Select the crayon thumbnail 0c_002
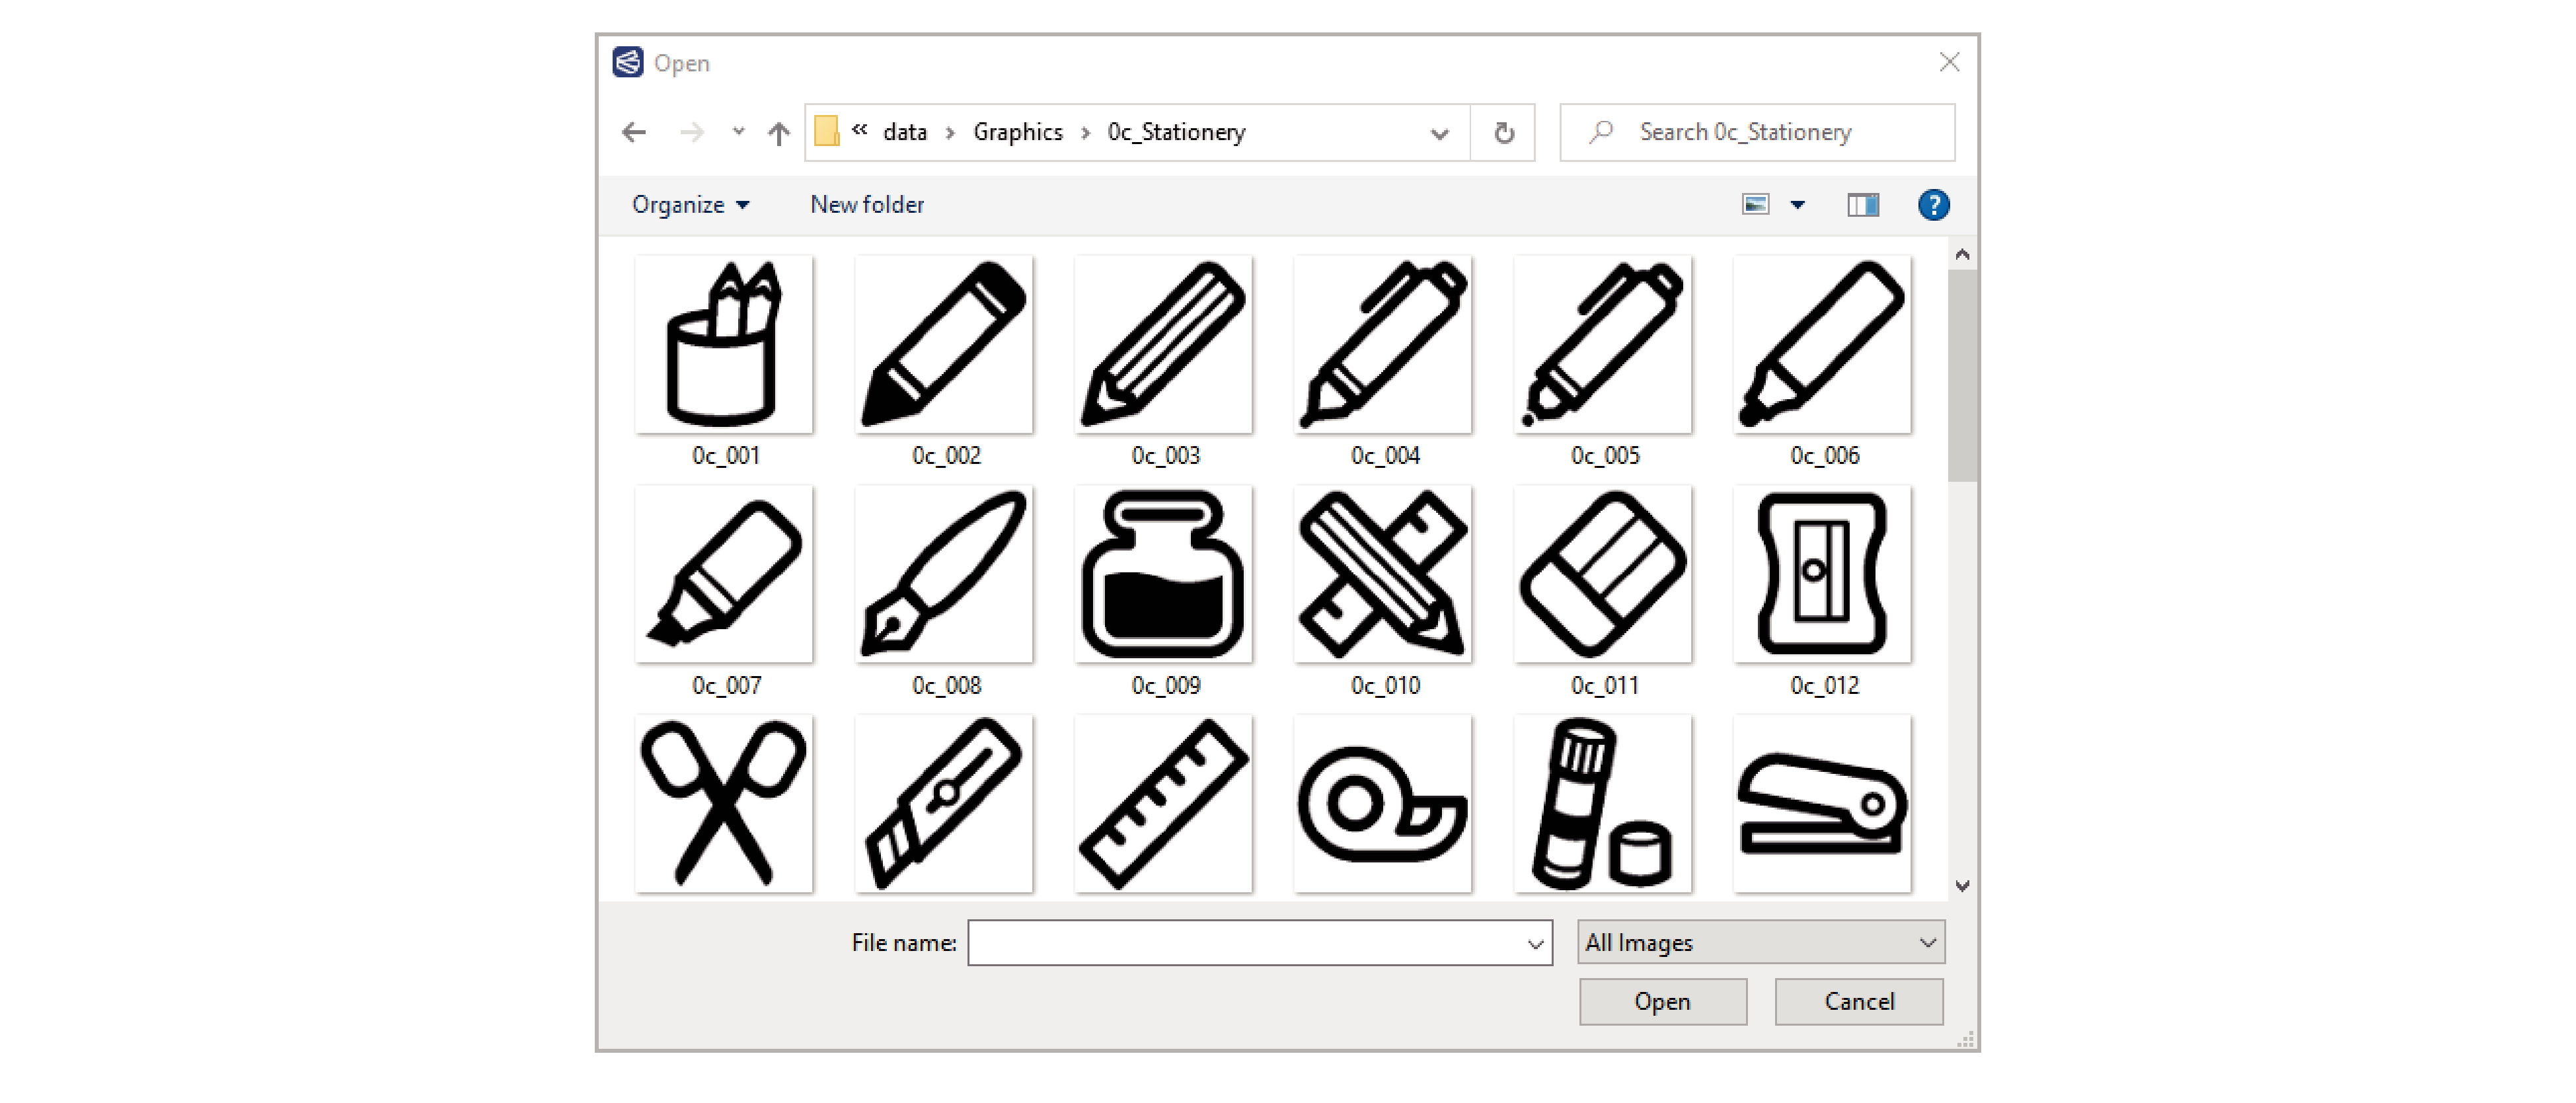Screen dimensions: 2576x1103 (944, 345)
